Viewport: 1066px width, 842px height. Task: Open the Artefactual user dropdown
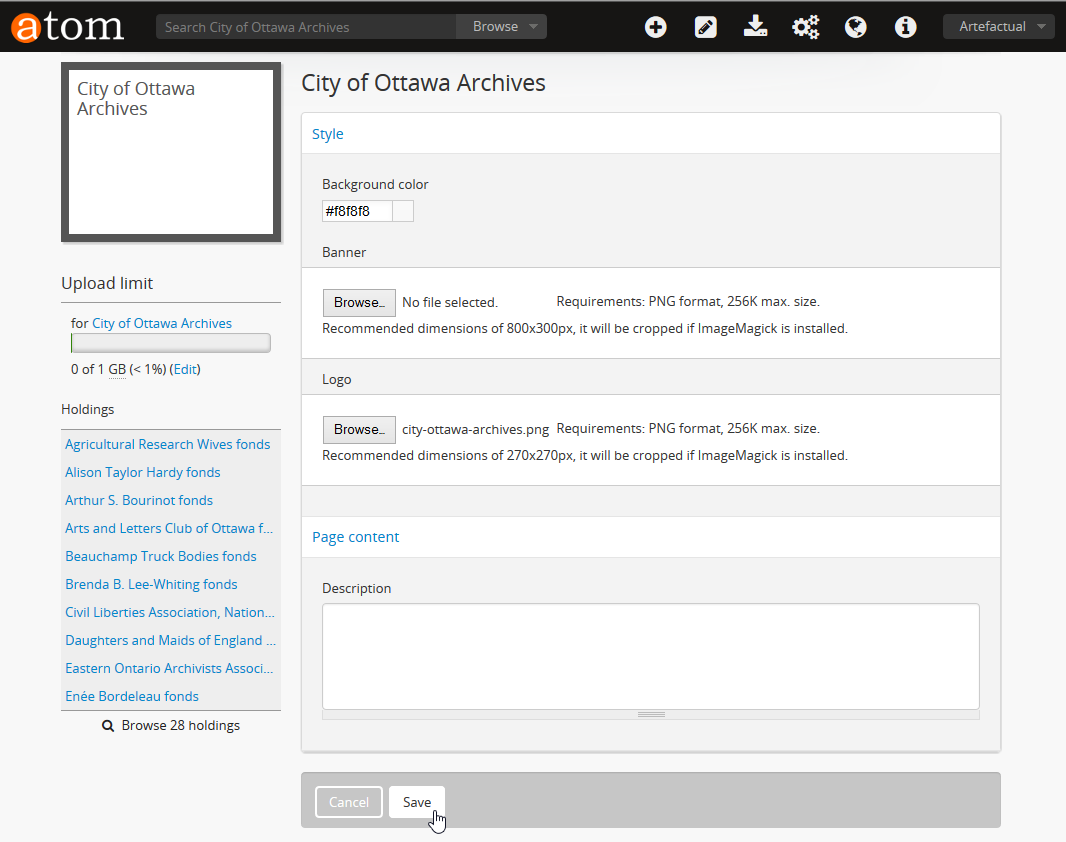point(998,27)
